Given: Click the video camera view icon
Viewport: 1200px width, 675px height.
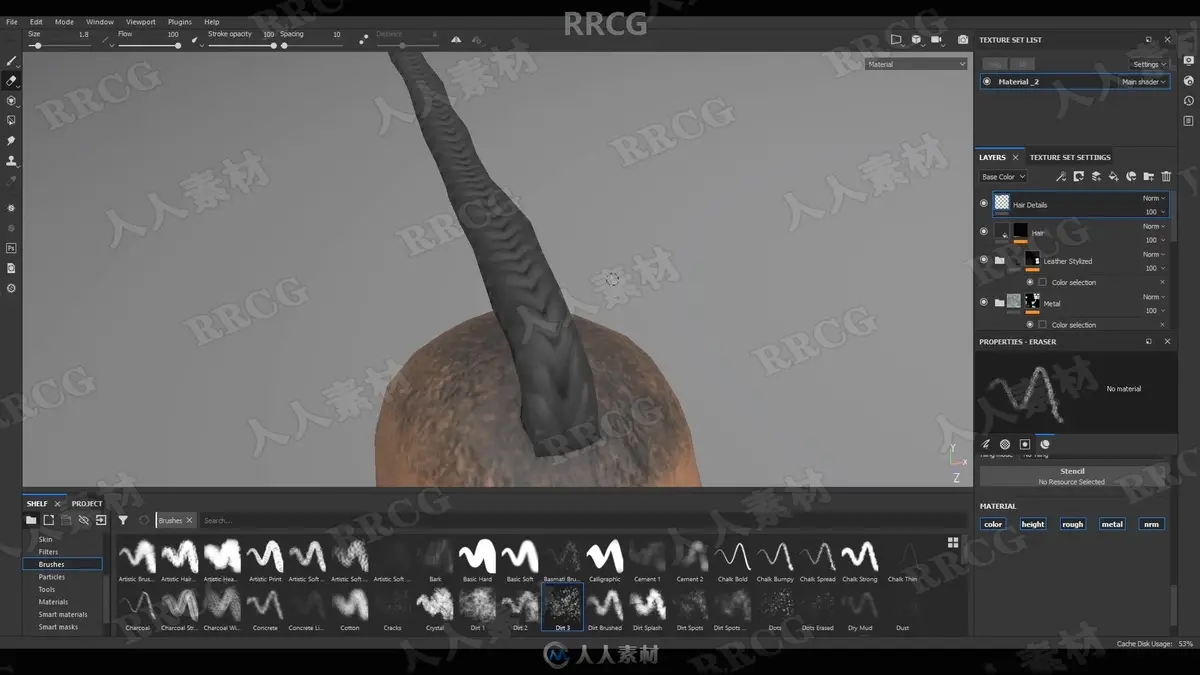Looking at the screenshot, I should pos(937,40).
